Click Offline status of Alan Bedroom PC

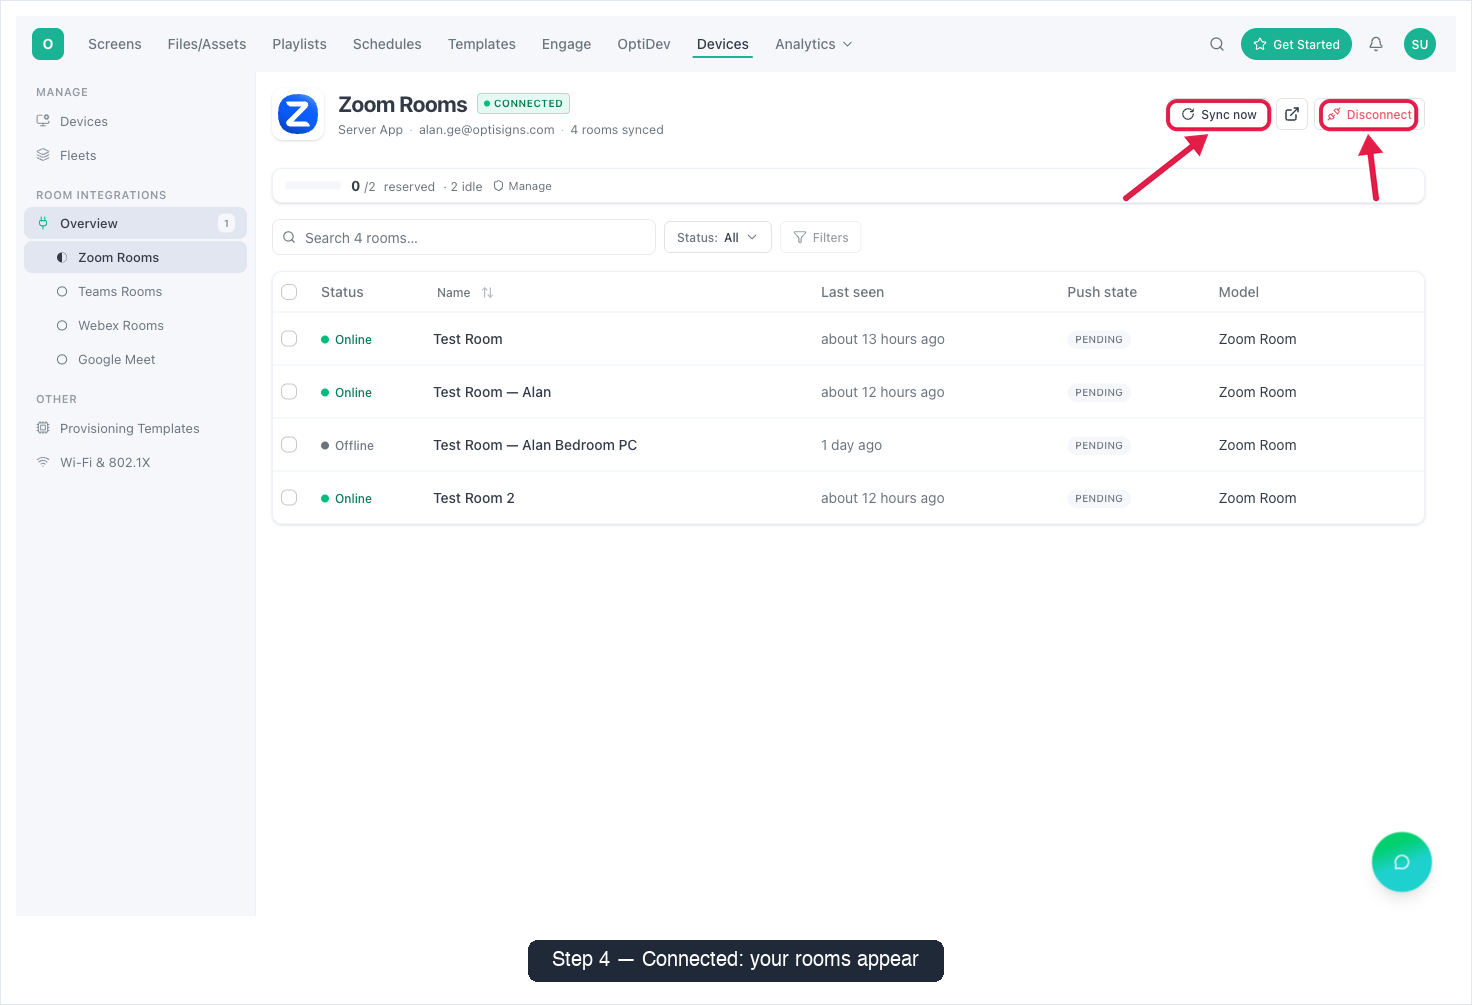347,446
